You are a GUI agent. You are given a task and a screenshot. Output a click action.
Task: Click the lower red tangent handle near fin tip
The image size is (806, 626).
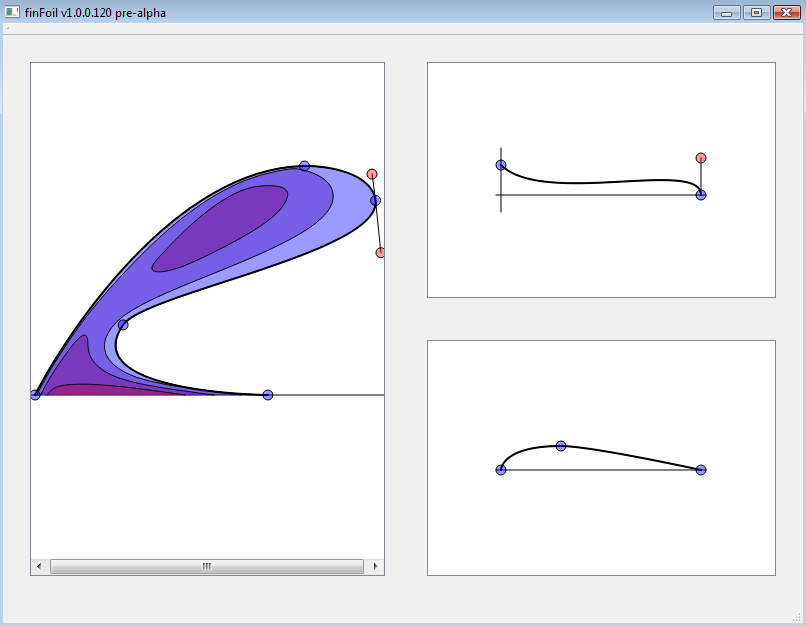tap(380, 252)
